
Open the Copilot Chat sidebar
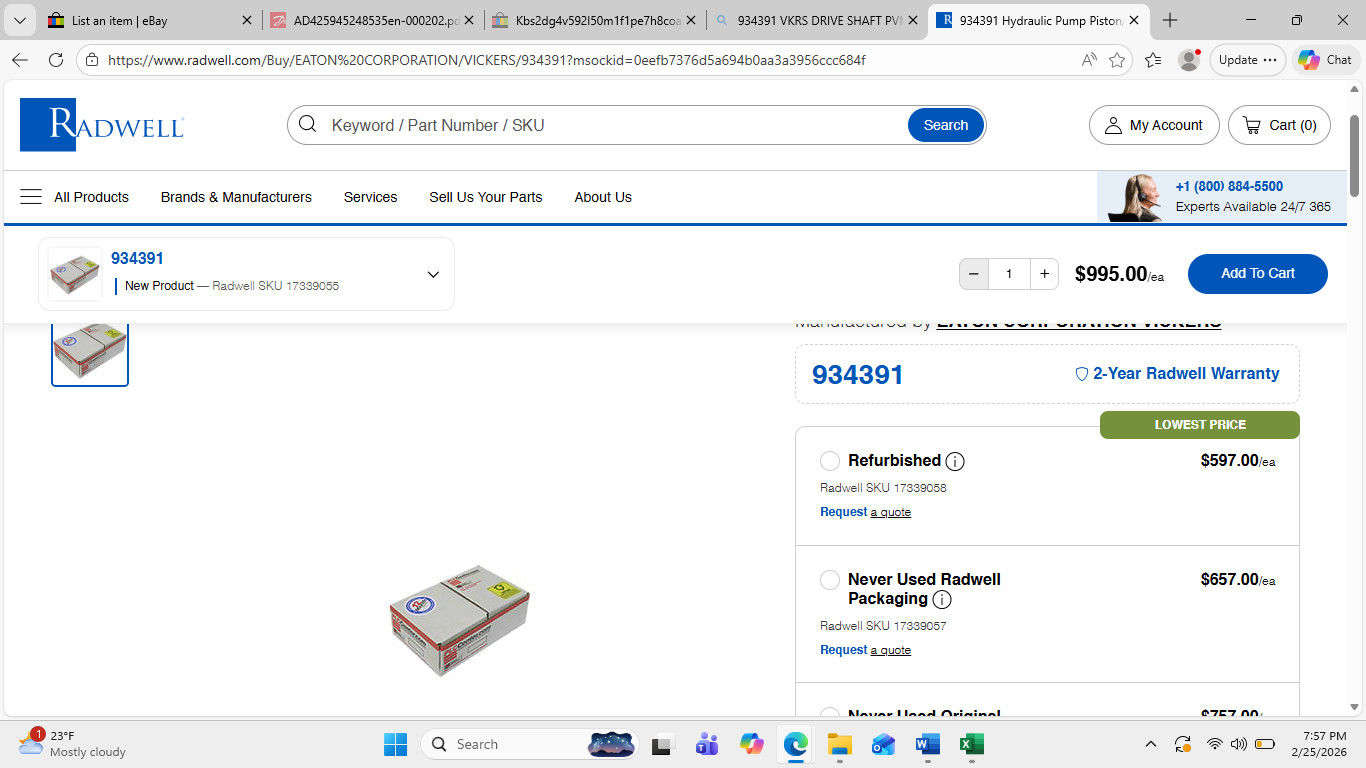pos(1325,60)
